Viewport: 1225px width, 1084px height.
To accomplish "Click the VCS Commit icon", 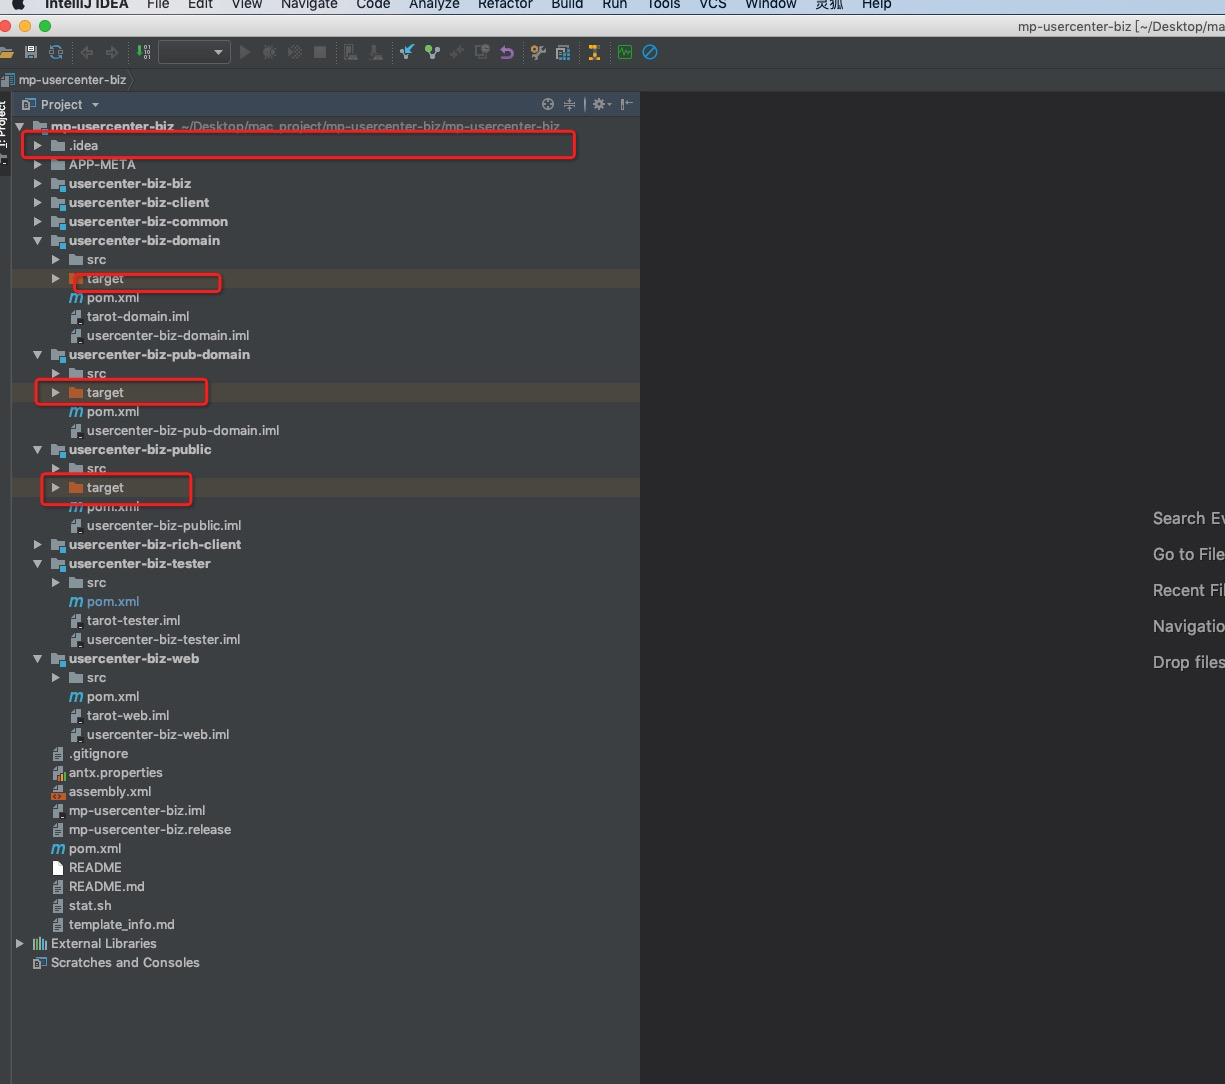I will [432, 52].
